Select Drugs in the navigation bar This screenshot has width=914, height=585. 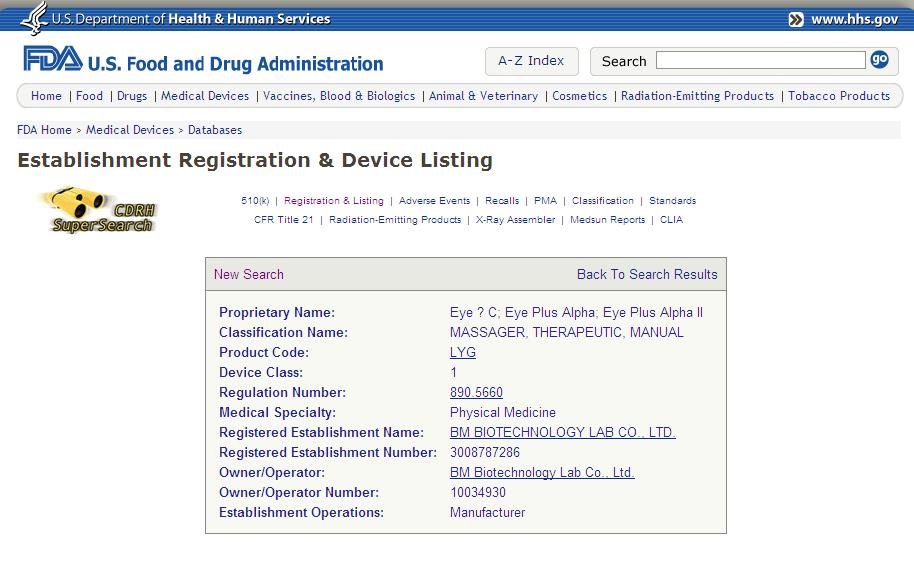[132, 96]
